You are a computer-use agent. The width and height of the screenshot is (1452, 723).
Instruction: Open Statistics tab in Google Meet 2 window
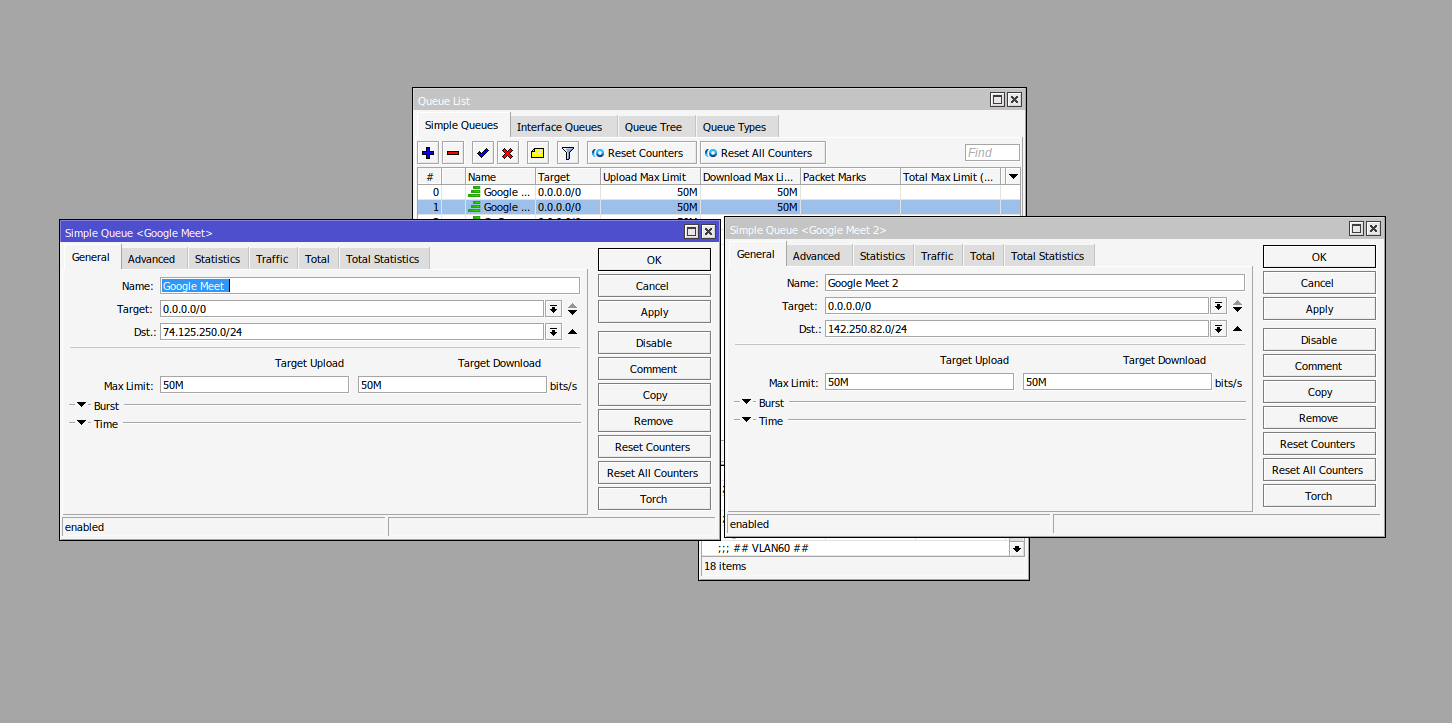882,256
